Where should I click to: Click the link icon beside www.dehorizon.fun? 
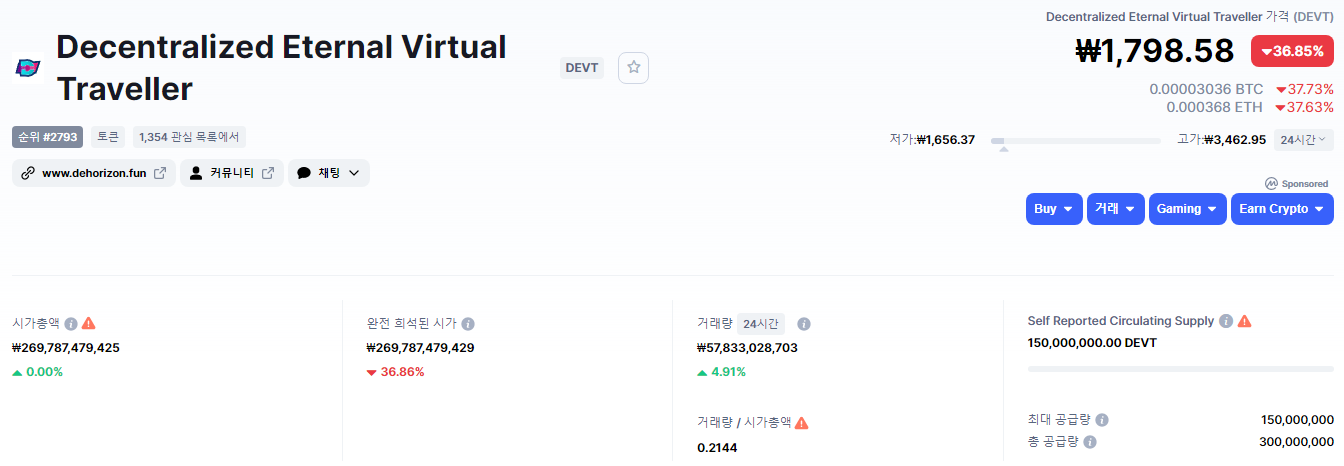click(x=27, y=173)
